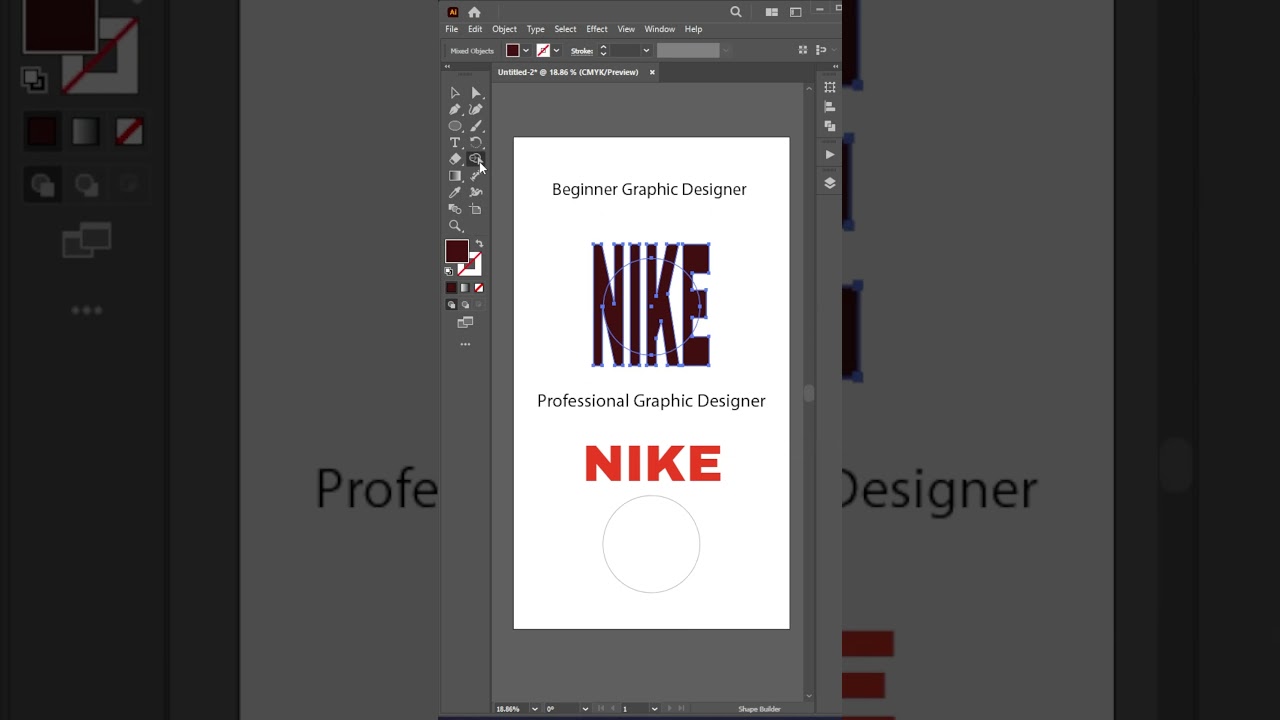
Task: Enable Draw Normal mode
Action: pos(451,305)
